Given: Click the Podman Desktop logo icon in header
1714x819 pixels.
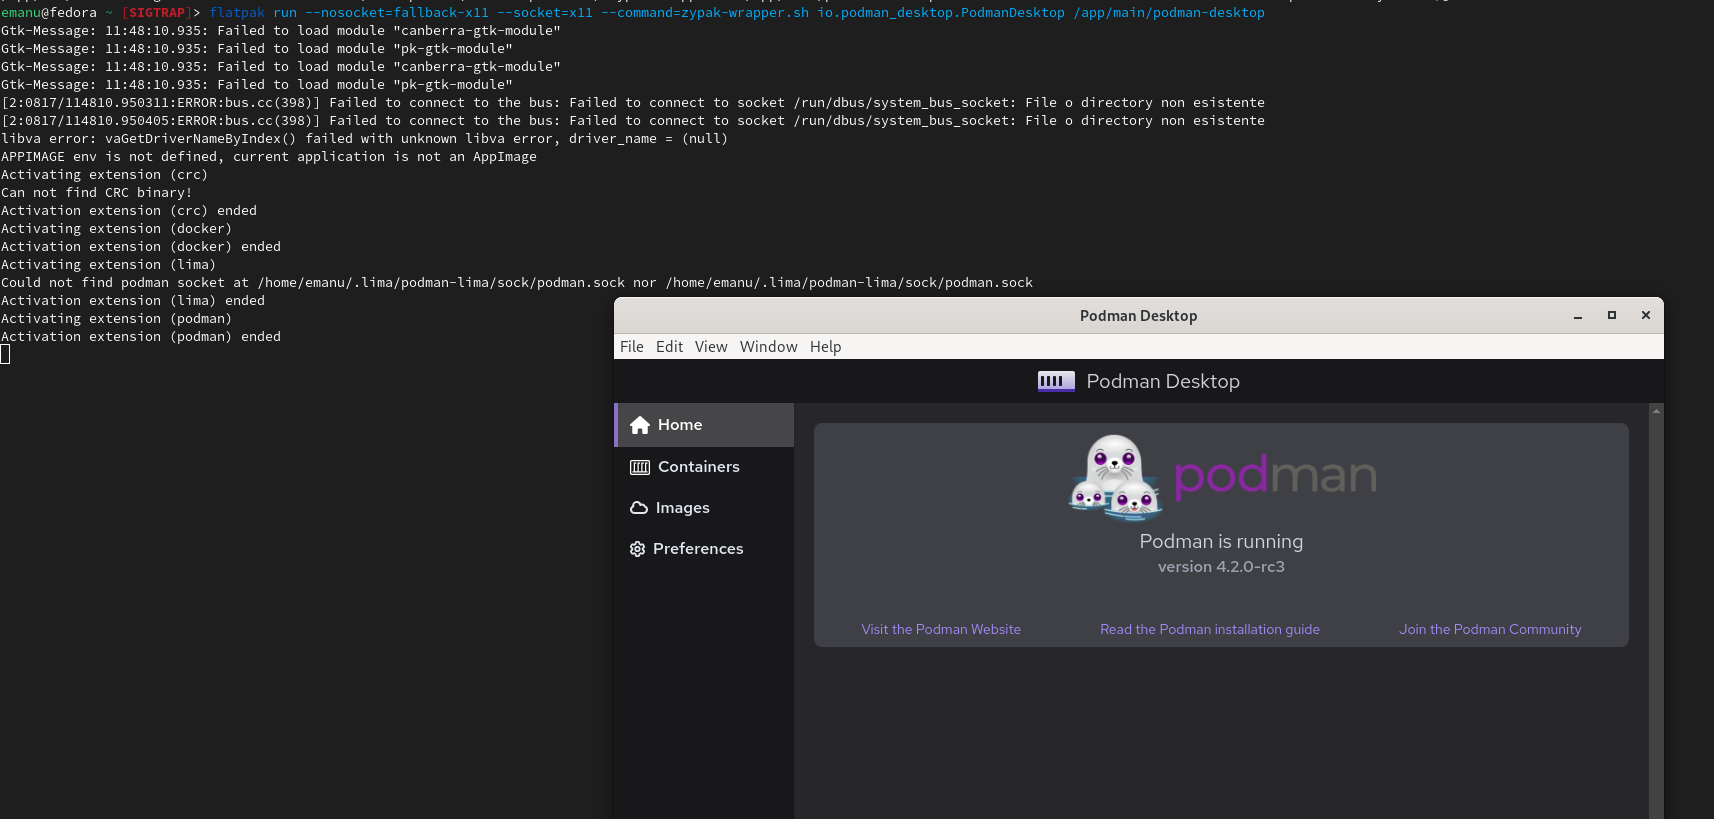Looking at the screenshot, I should click(x=1056, y=381).
